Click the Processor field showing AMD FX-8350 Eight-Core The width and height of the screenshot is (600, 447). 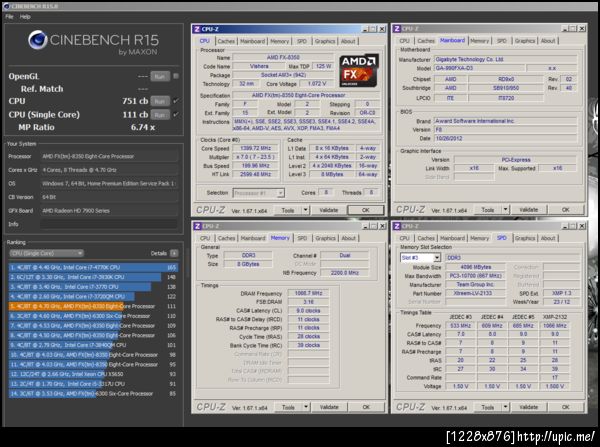coord(109,156)
